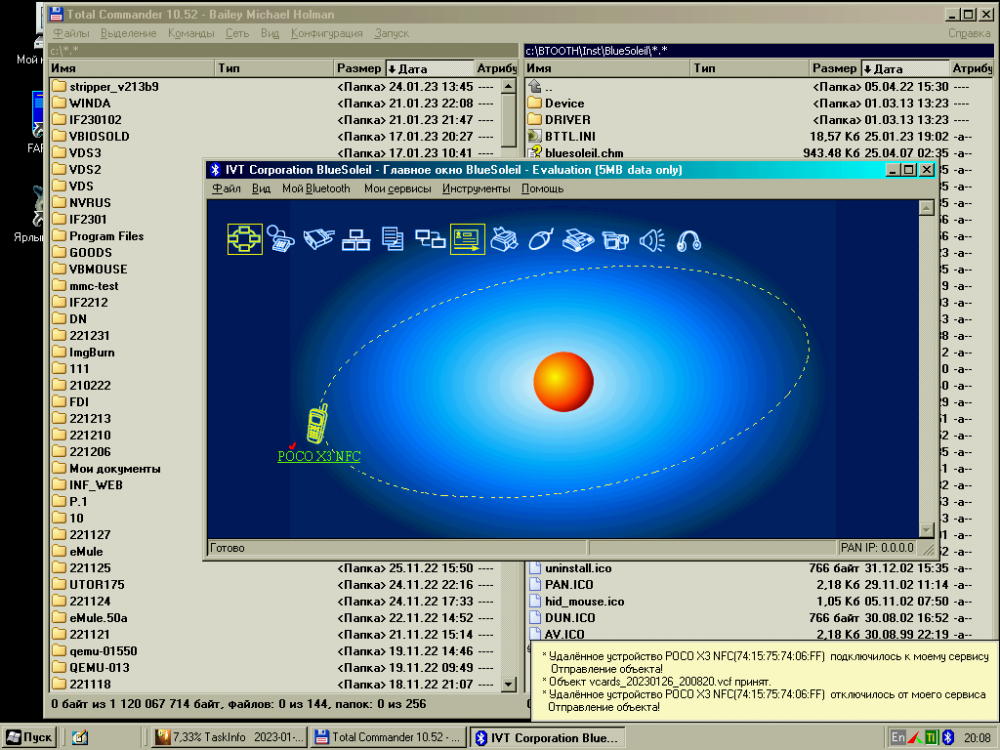Open Конфигурация menu in Total Commander

point(326,33)
